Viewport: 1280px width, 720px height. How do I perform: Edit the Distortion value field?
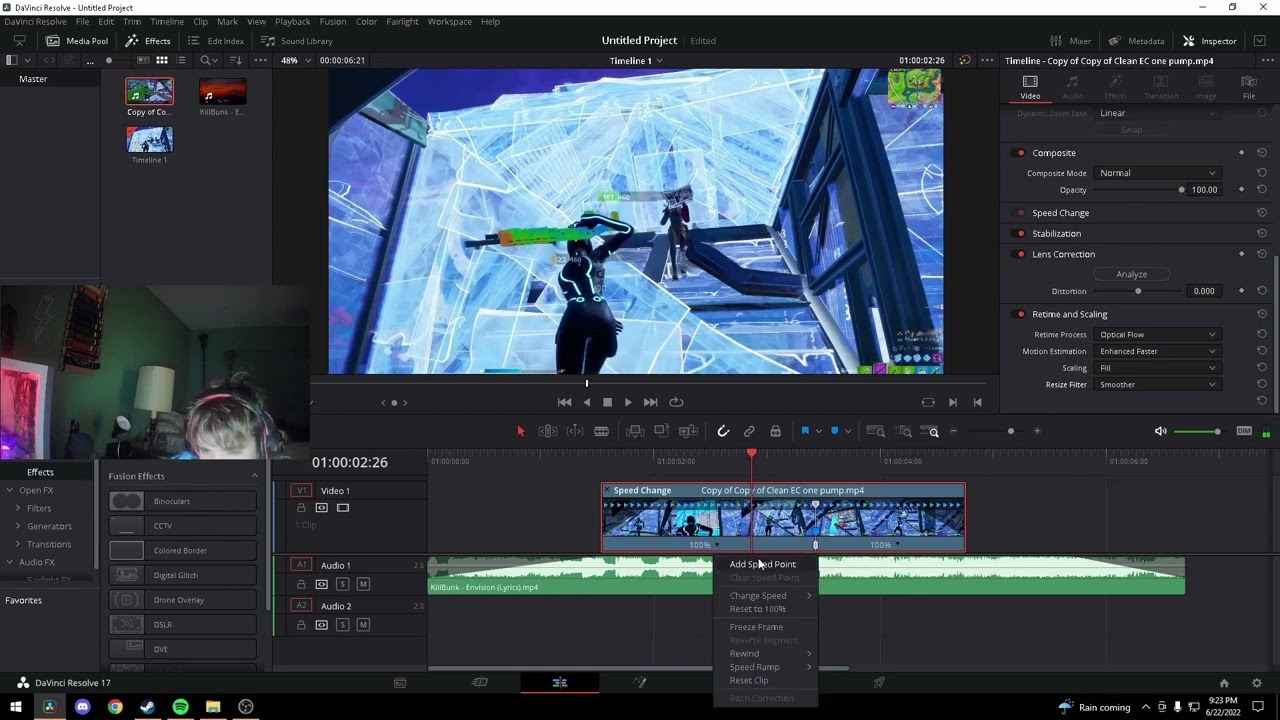(x=1203, y=291)
